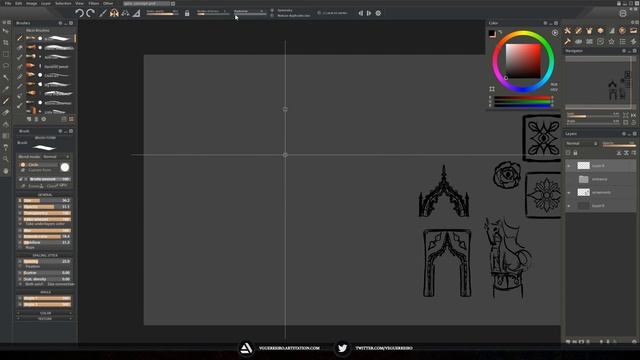Click the star icon in right icon grid
This screenshot has height=360, width=640.
[x=611, y=41]
